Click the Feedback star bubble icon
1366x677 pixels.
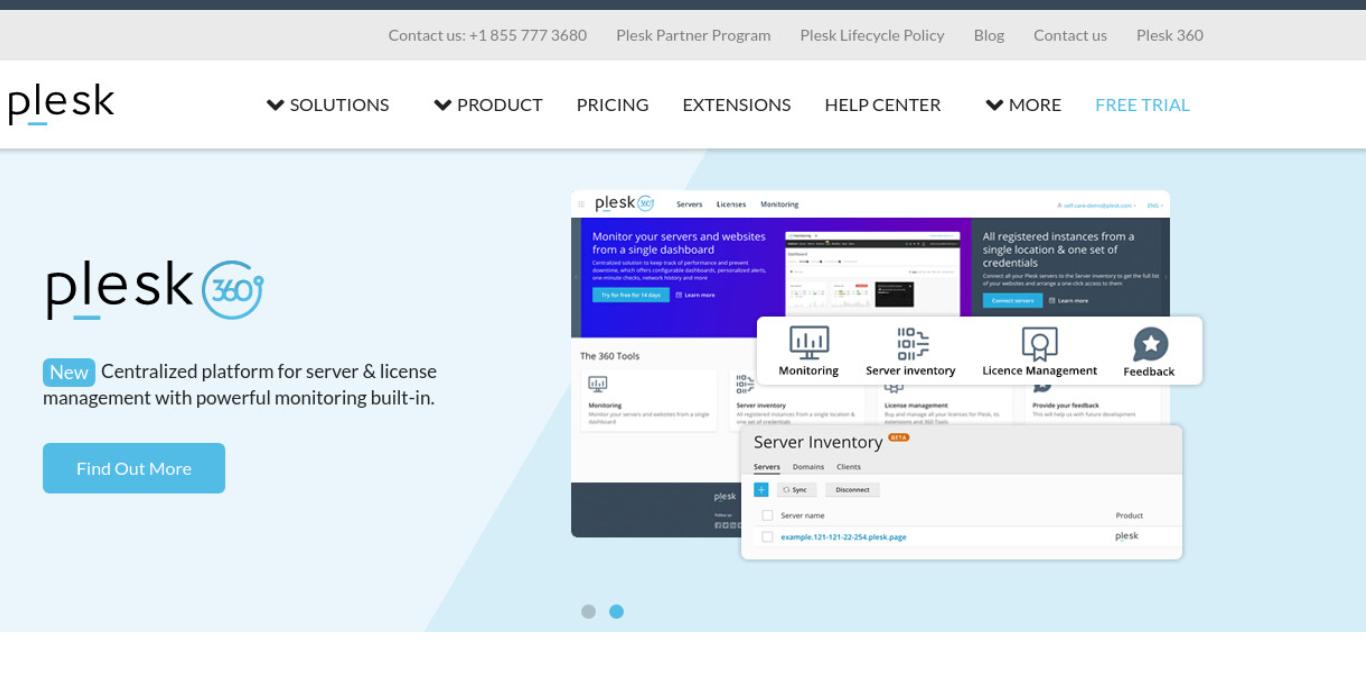[1150, 344]
